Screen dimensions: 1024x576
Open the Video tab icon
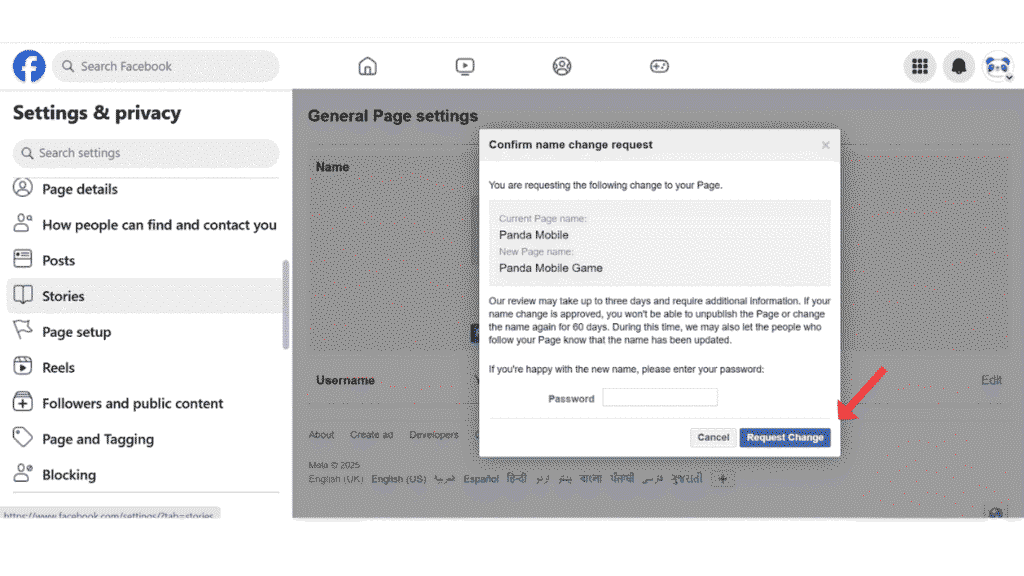pyautogui.click(x=465, y=66)
